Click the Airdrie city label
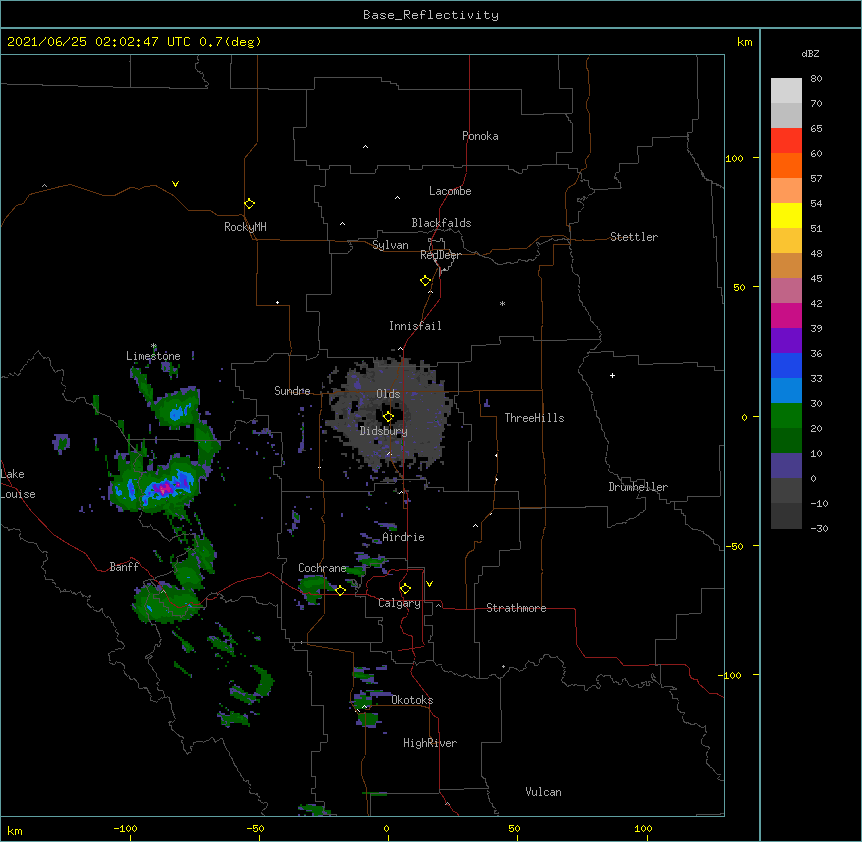Viewport: 862px width, 842px height. tap(403, 537)
